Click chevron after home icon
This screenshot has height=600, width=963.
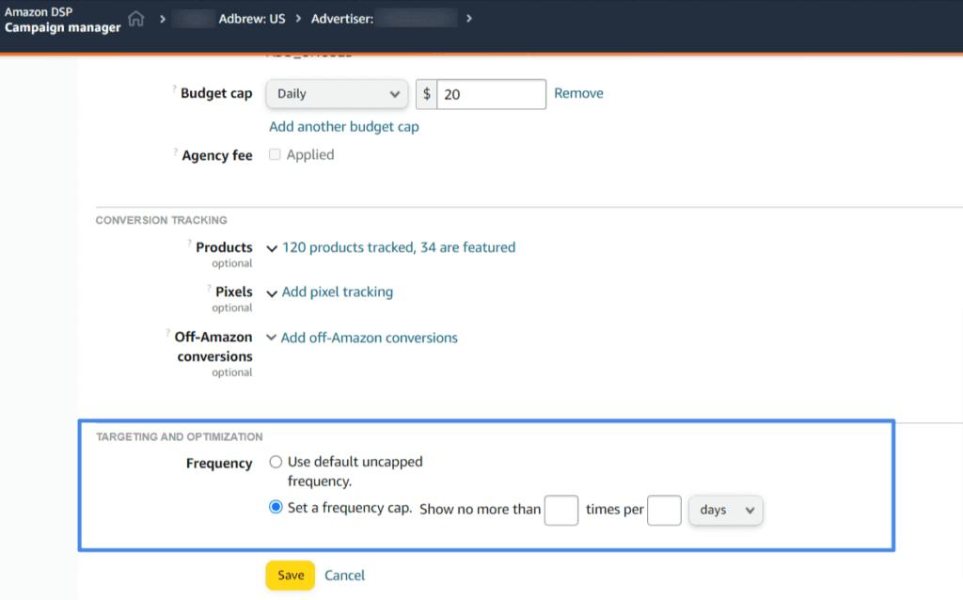163,19
